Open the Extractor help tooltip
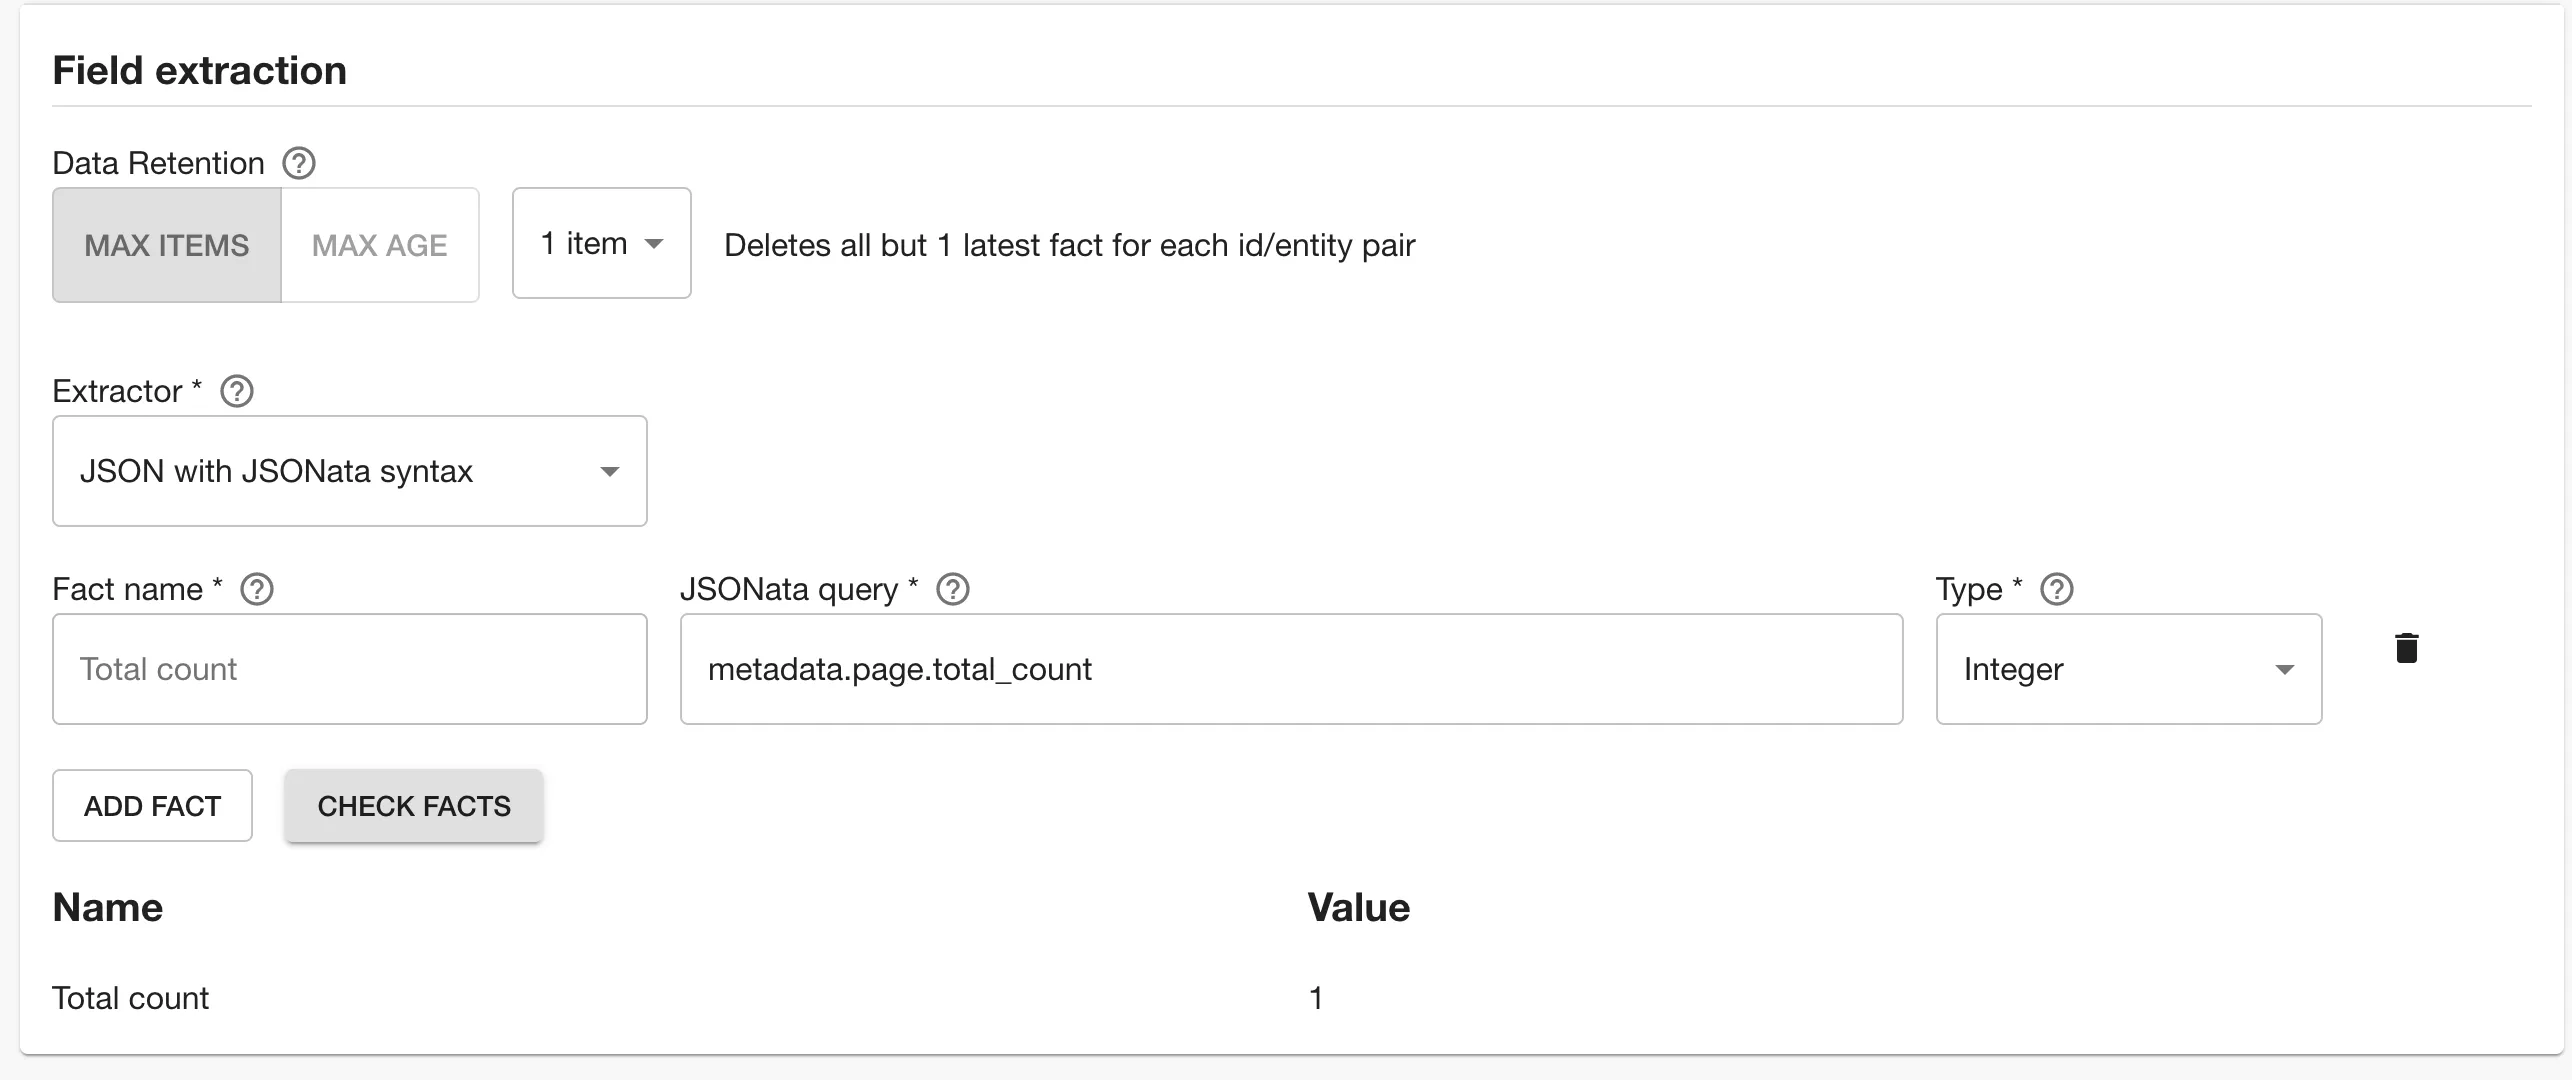The height and width of the screenshot is (1080, 2572). click(236, 391)
